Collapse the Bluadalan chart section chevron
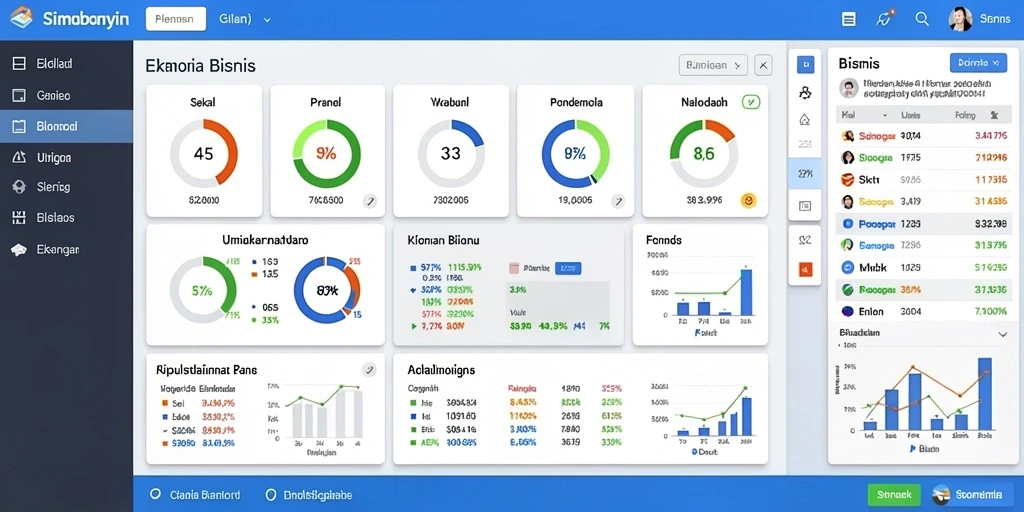 [1003, 334]
